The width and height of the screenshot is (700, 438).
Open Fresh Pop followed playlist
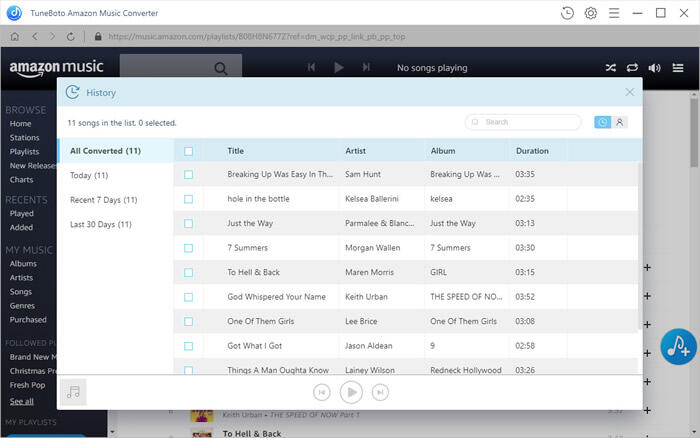pyautogui.click(x=27, y=385)
